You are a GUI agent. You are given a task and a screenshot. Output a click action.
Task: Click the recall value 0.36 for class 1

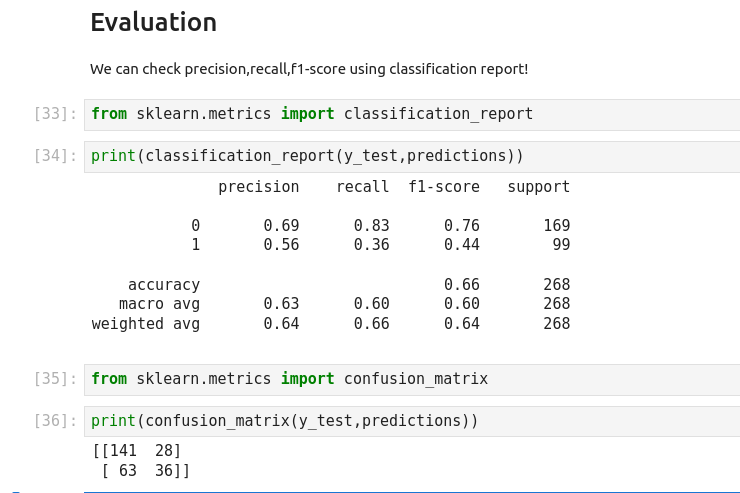(371, 245)
